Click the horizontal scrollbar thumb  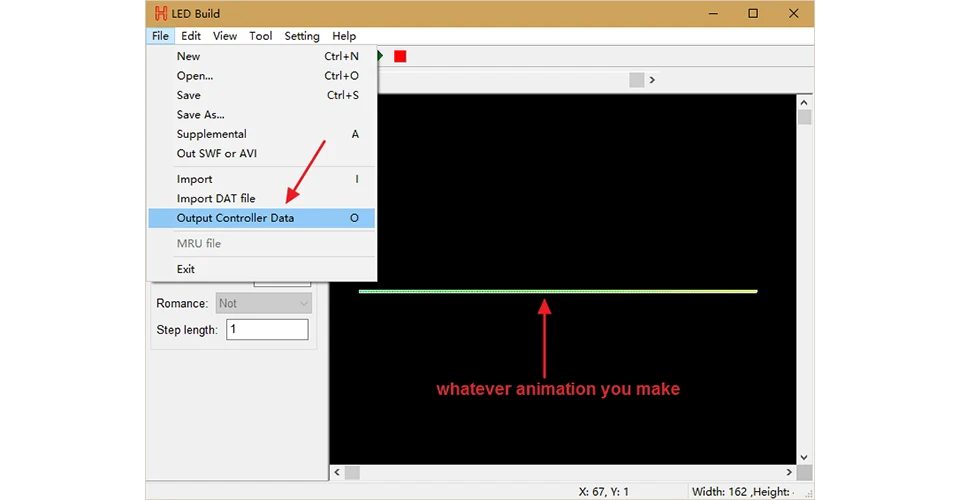352,472
